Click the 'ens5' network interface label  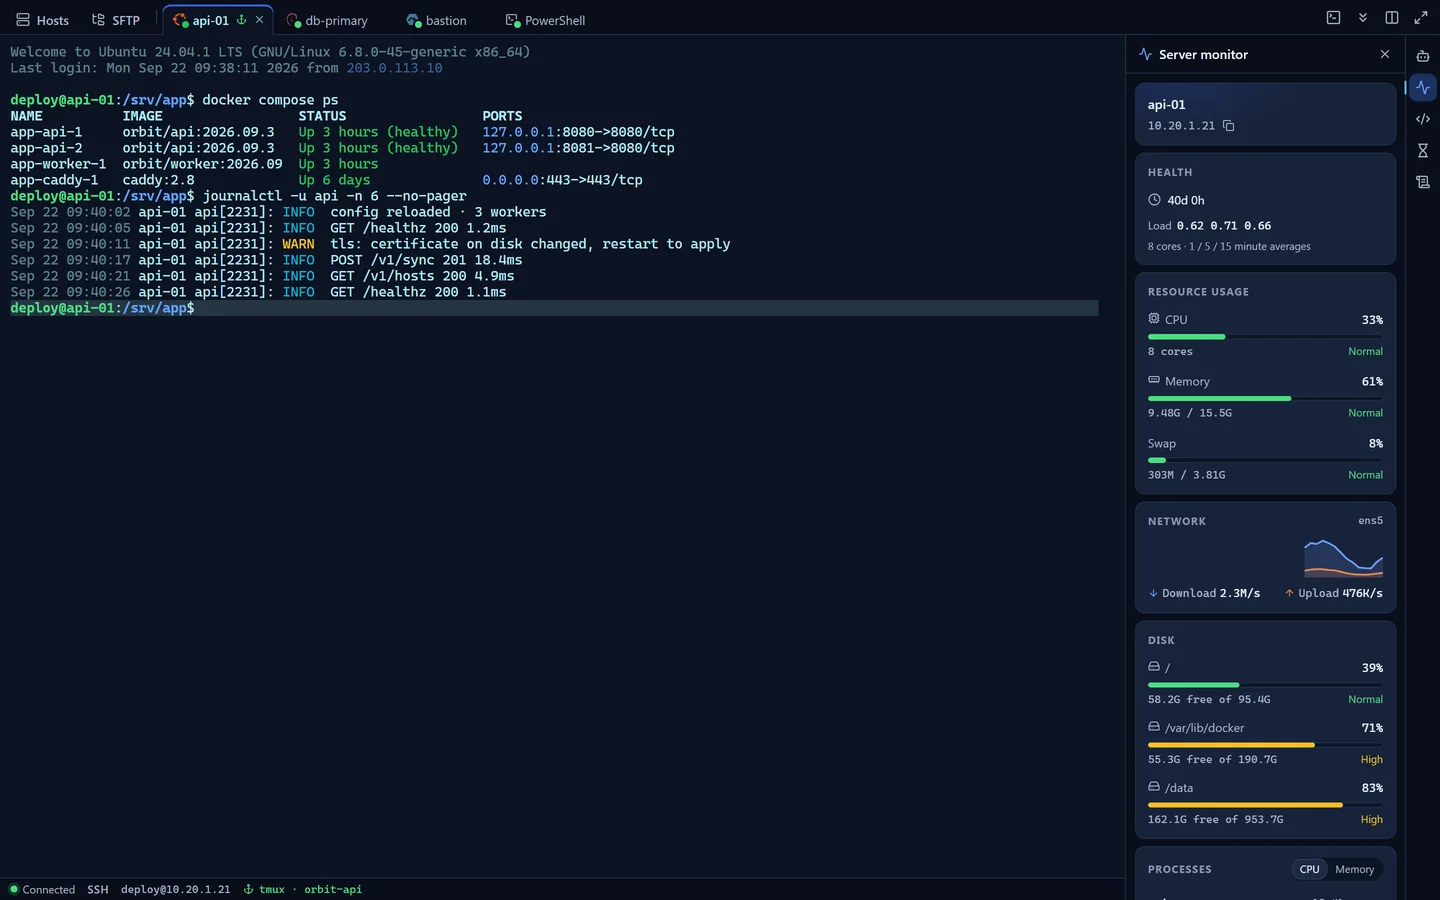[x=1370, y=521]
